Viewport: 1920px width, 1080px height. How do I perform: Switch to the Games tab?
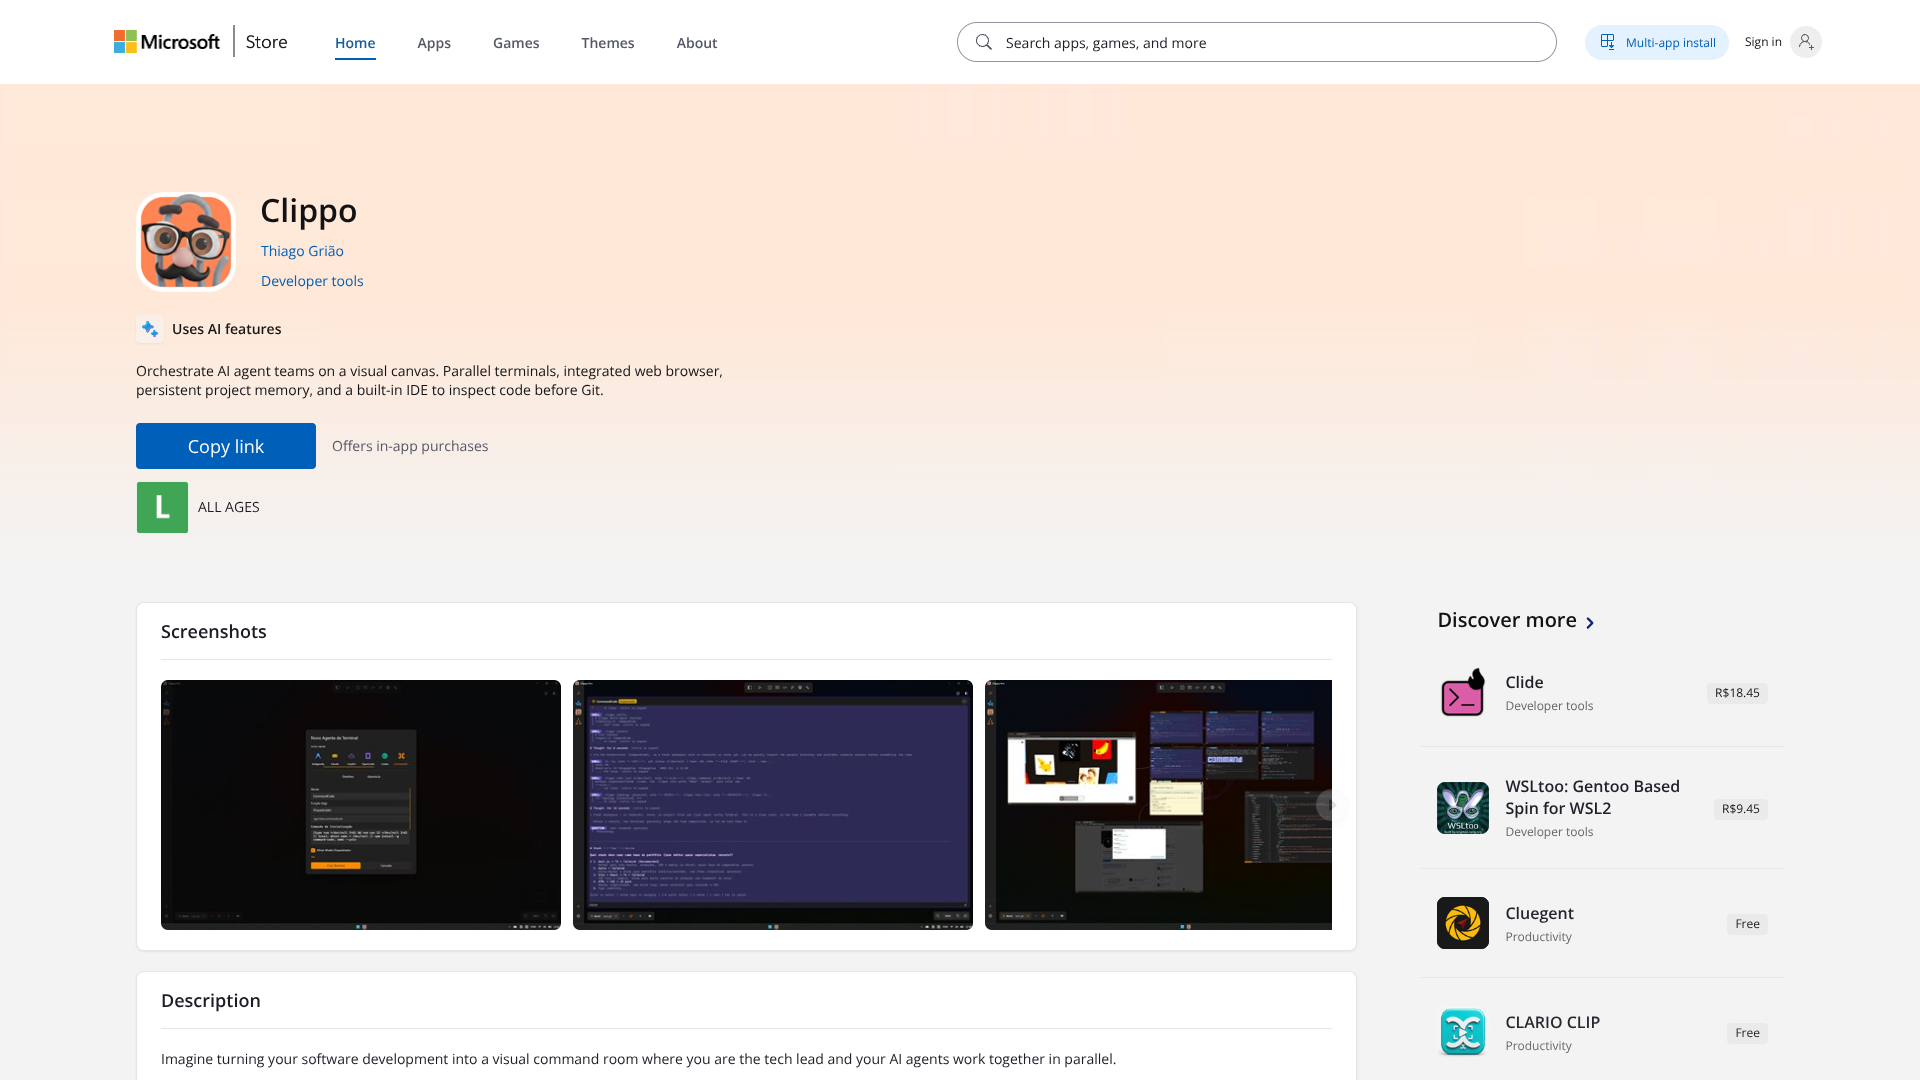click(516, 42)
